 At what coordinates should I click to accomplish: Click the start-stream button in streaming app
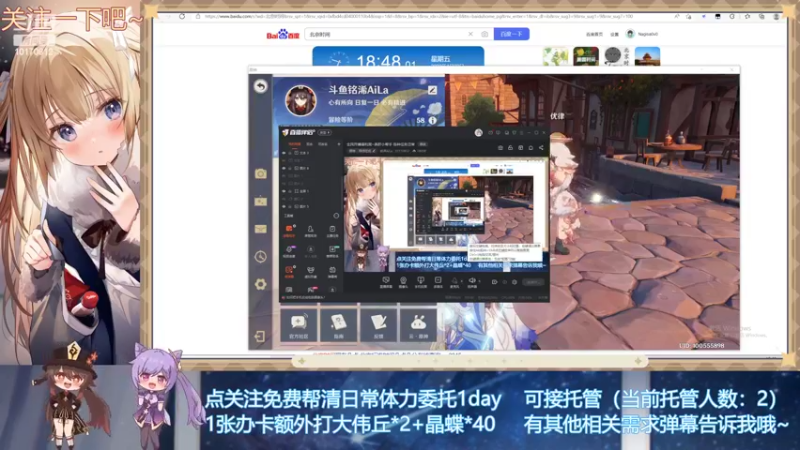click(x=533, y=282)
